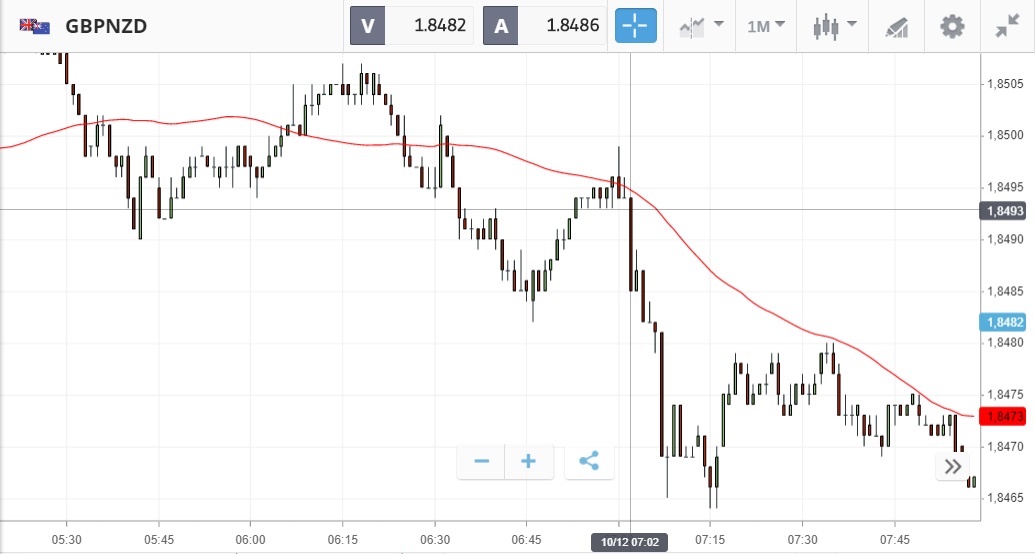Click the GBPNZD flag icon

tap(35, 26)
